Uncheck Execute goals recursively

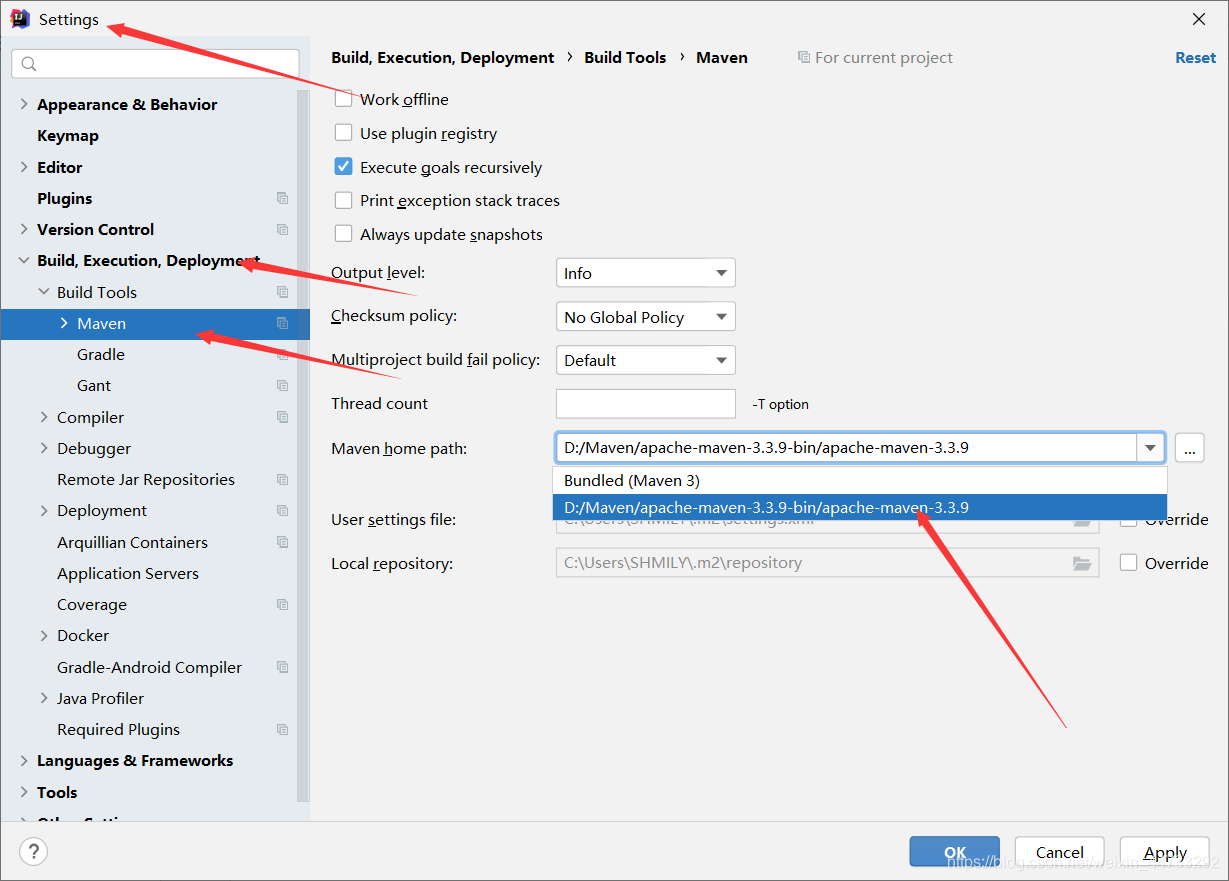tap(343, 167)
